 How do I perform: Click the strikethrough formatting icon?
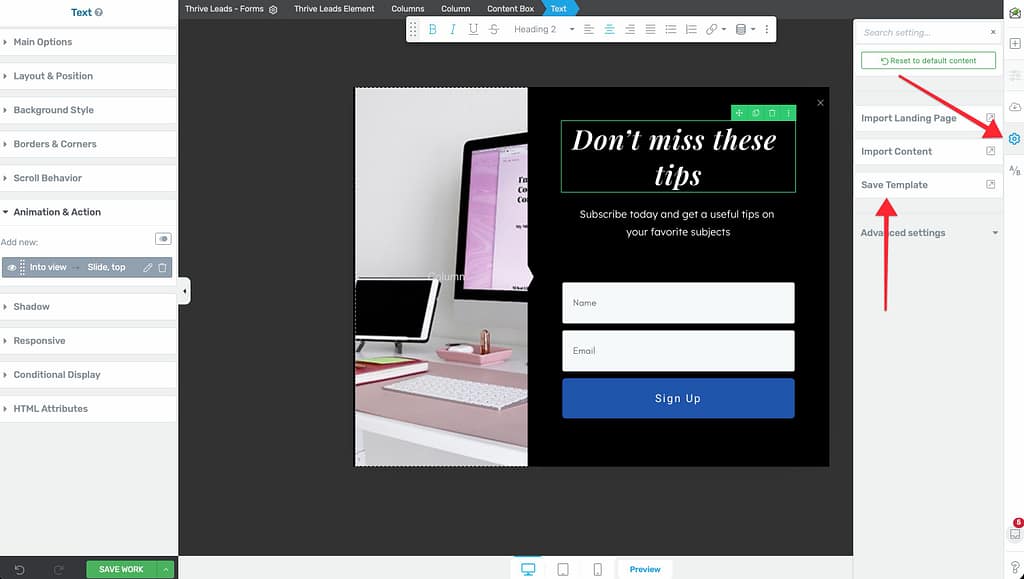tap(494, 30)
